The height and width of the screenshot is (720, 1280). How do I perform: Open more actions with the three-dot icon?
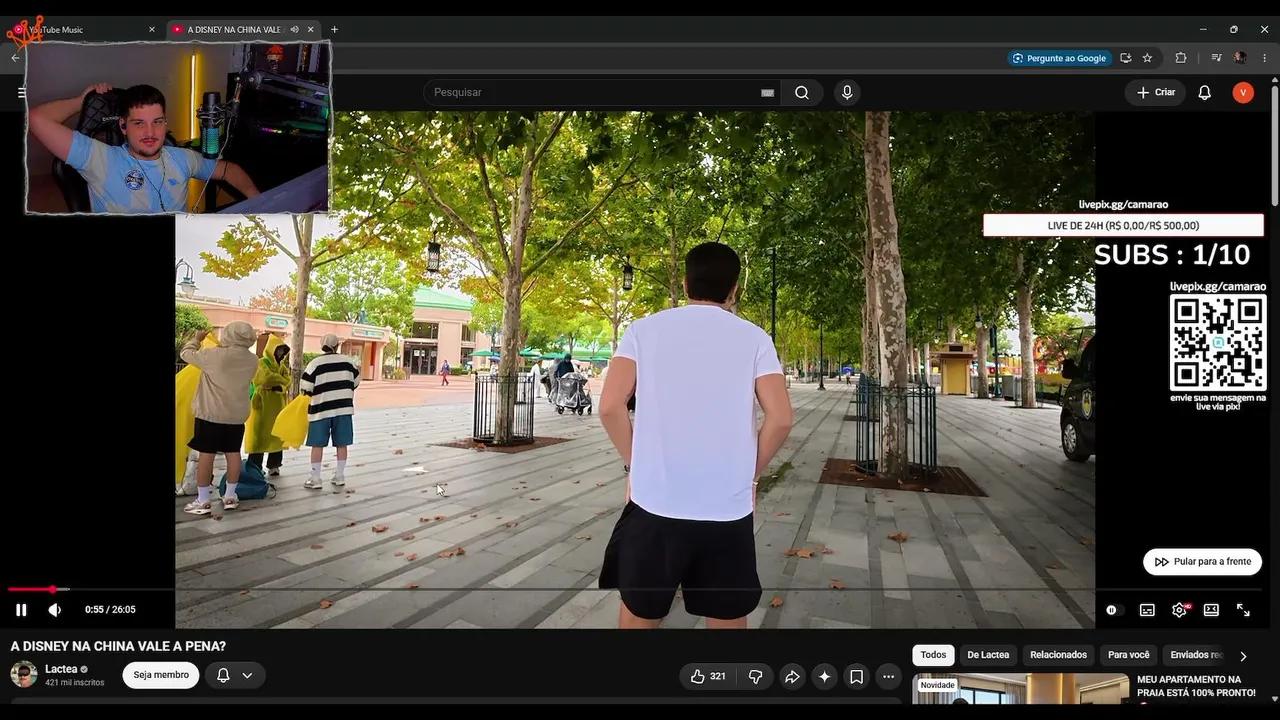click(x=888, y=677)
